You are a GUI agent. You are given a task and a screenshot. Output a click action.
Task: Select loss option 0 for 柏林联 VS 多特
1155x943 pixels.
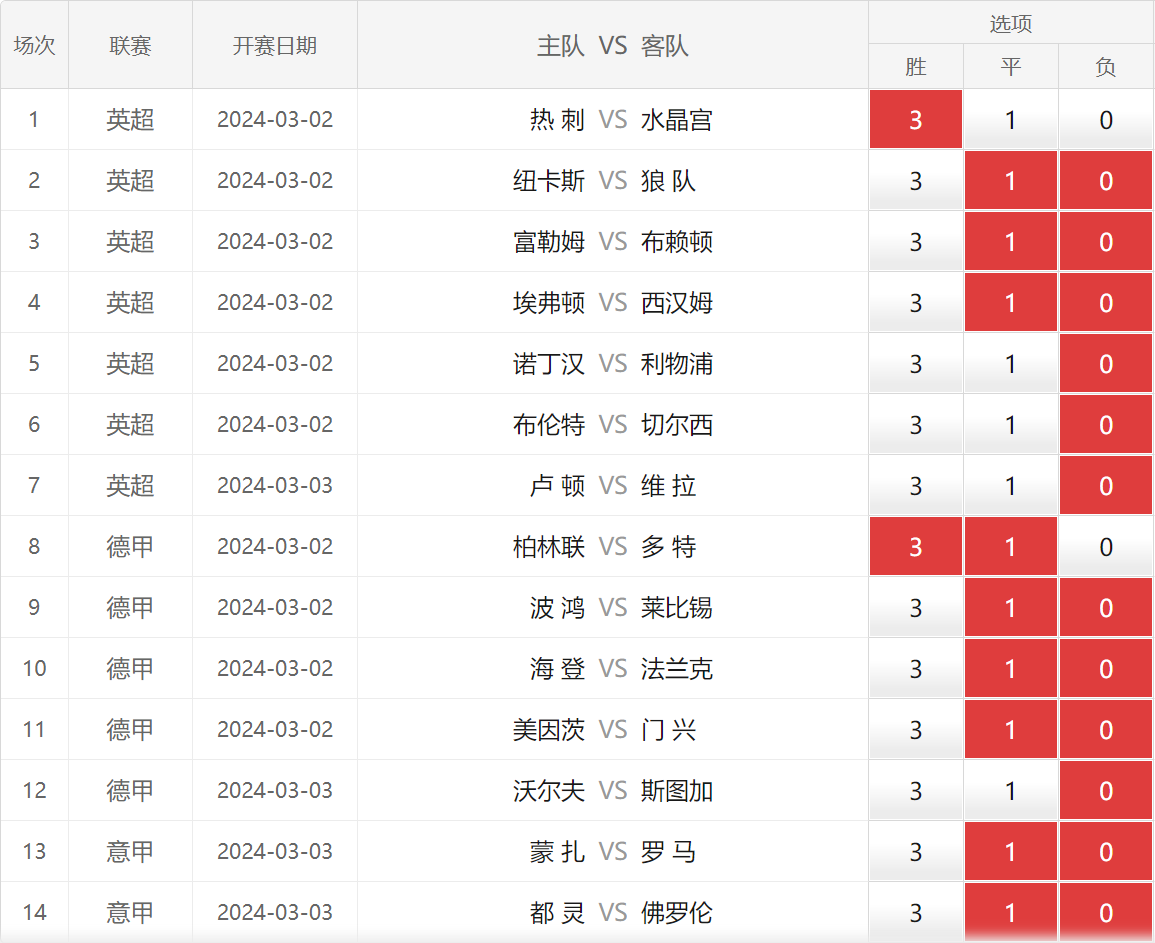pos(1106,547)
